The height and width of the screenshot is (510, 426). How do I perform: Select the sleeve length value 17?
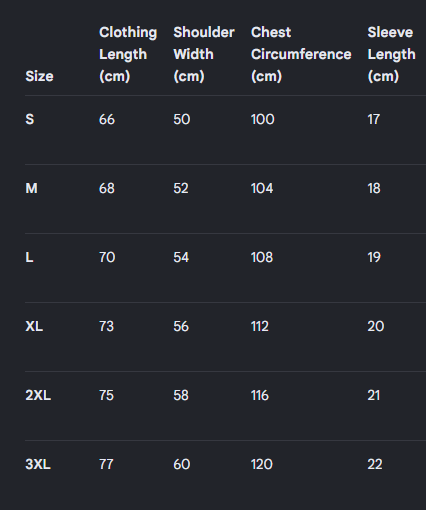[374, 119]
